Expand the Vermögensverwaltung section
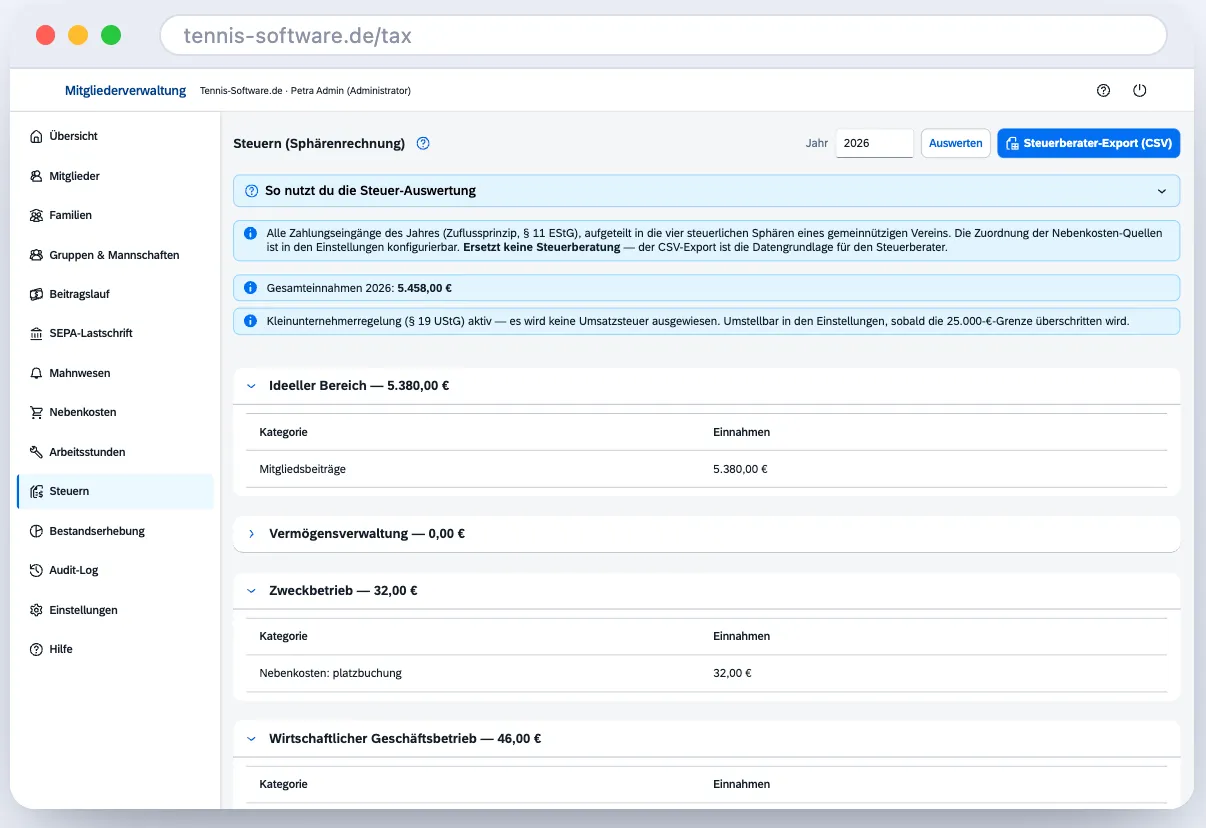Viewport: 1206px width, 828px height. [251, 534]
